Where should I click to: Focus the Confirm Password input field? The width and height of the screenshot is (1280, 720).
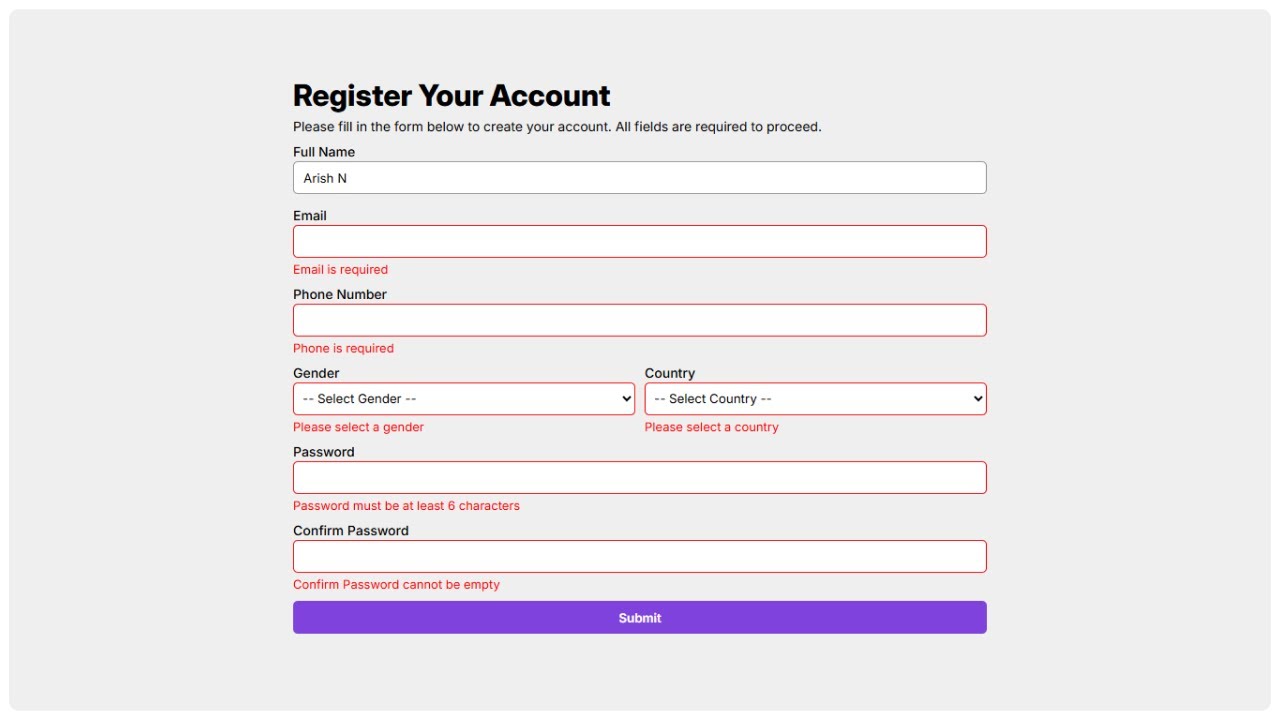click(x=639, y=557)
